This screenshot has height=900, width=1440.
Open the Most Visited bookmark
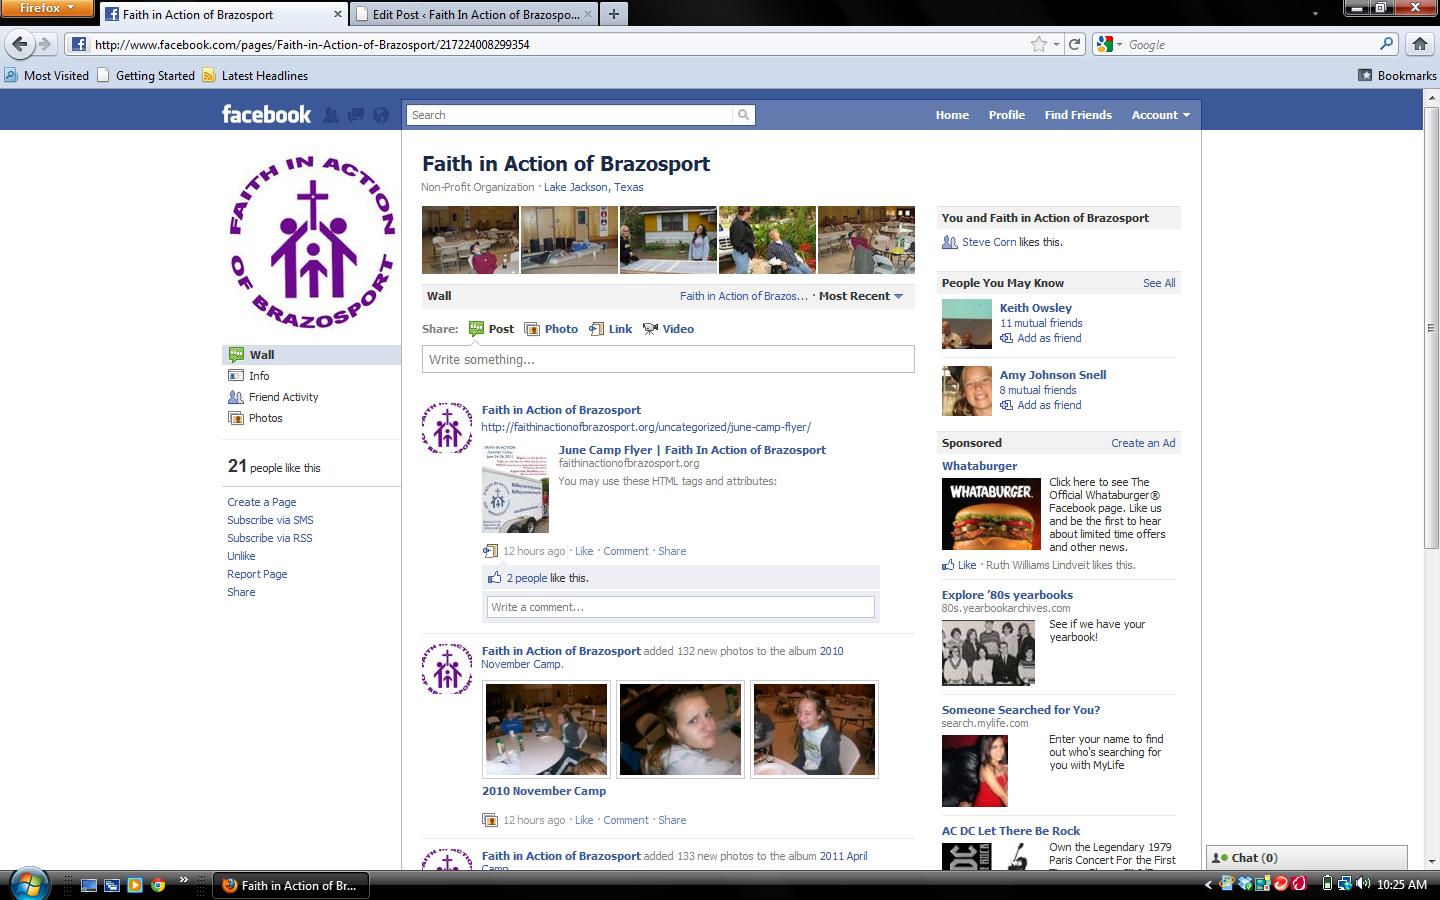pyautogui.click(x=46, y=75)
